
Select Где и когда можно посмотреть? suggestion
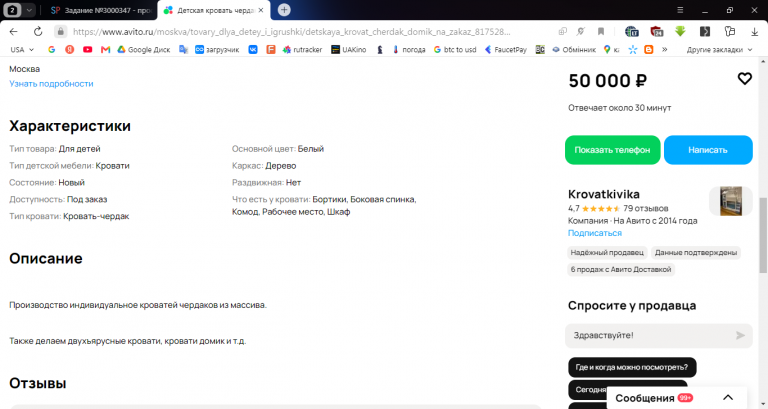tap(632, 367)
